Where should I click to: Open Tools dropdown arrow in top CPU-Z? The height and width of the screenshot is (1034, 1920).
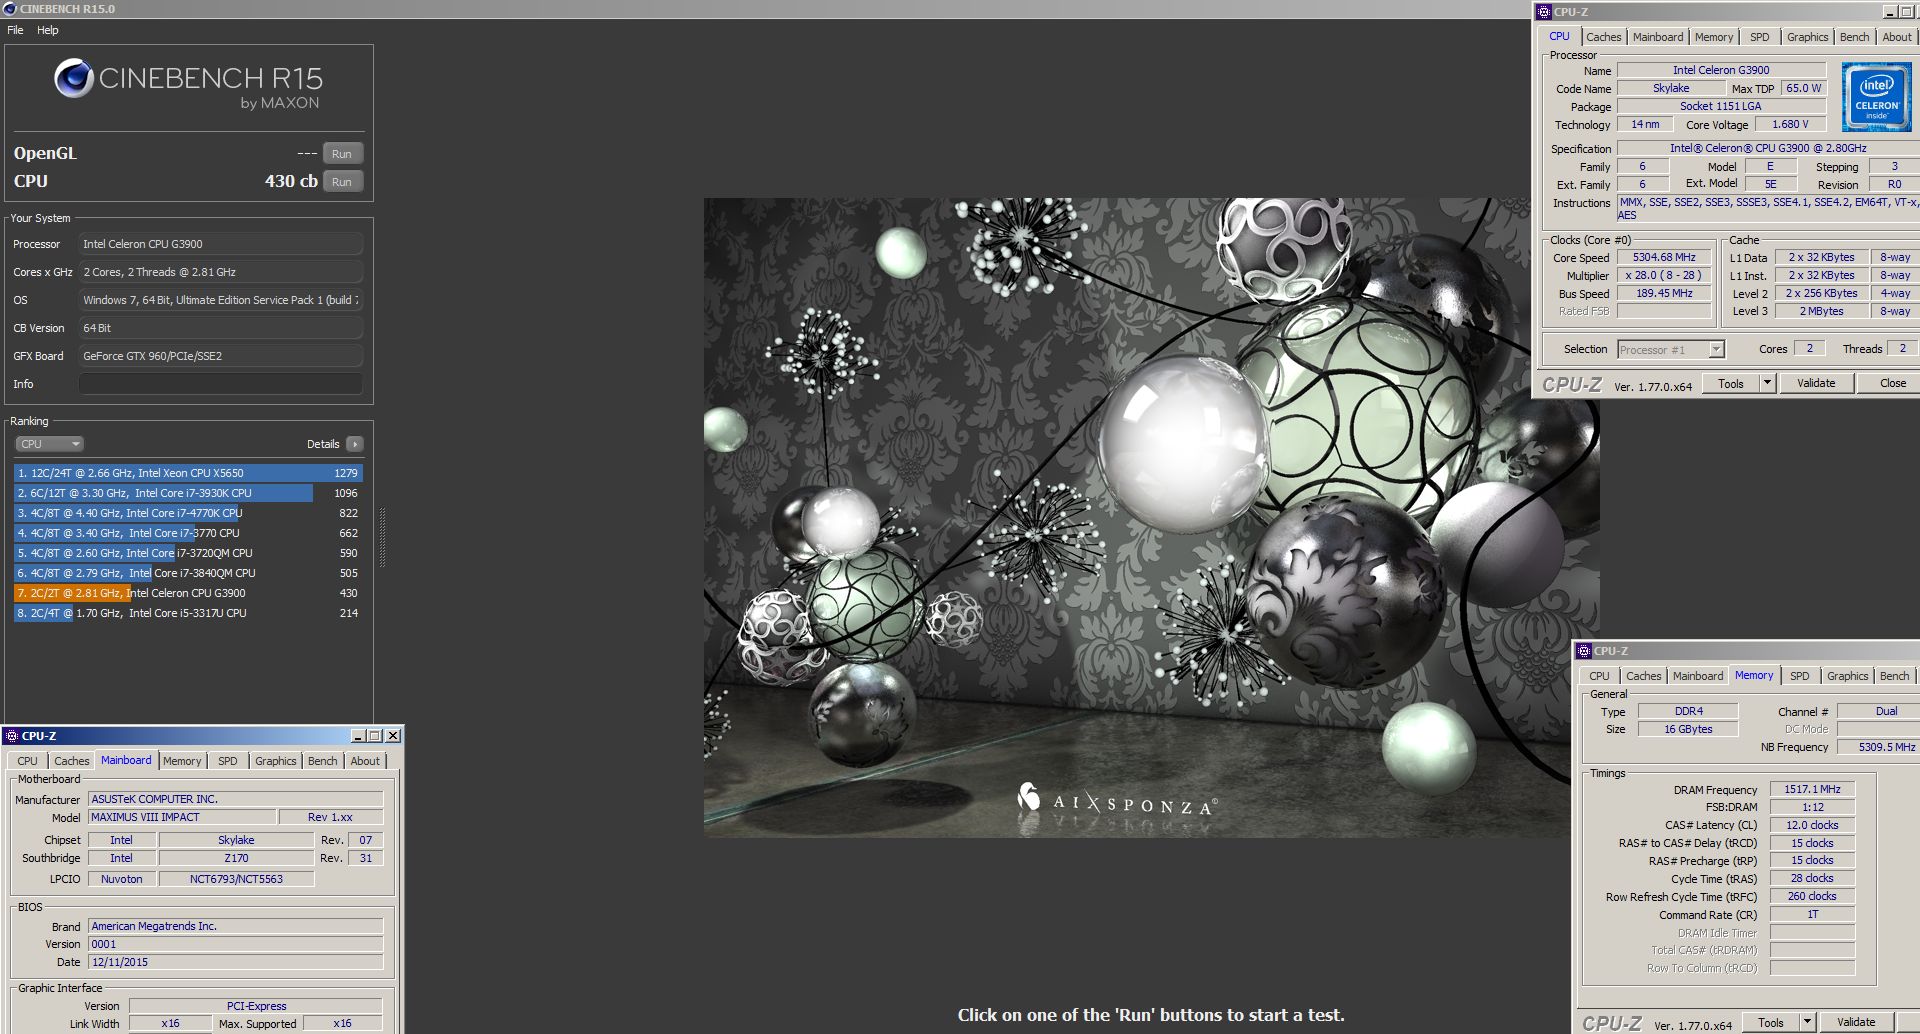[x=1767, y=383]
